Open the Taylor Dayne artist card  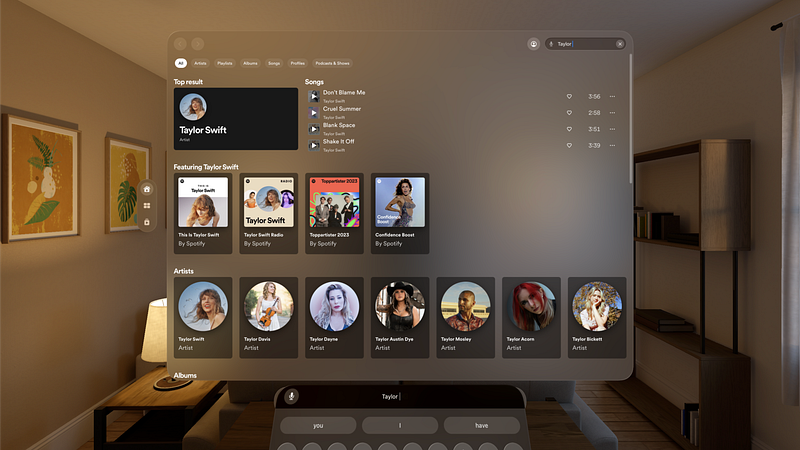click(x=334, y=317)
